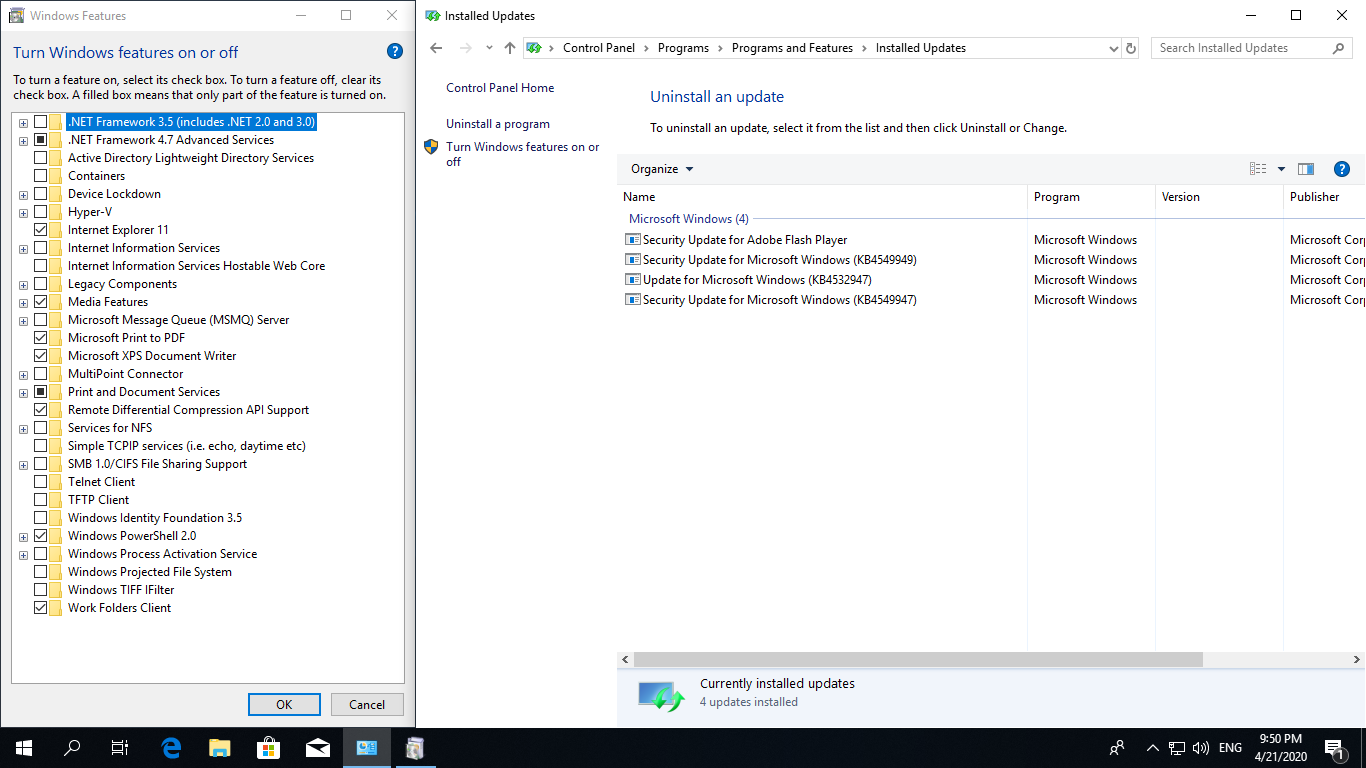
Task: Click OK in Windows Features dialog
Action: (x=284, y=704)
